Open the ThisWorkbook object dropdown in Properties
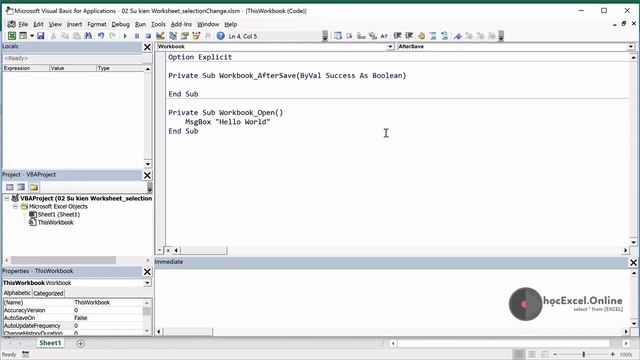The height and width of the screenshot is (360, 640). tap(147, 283)
